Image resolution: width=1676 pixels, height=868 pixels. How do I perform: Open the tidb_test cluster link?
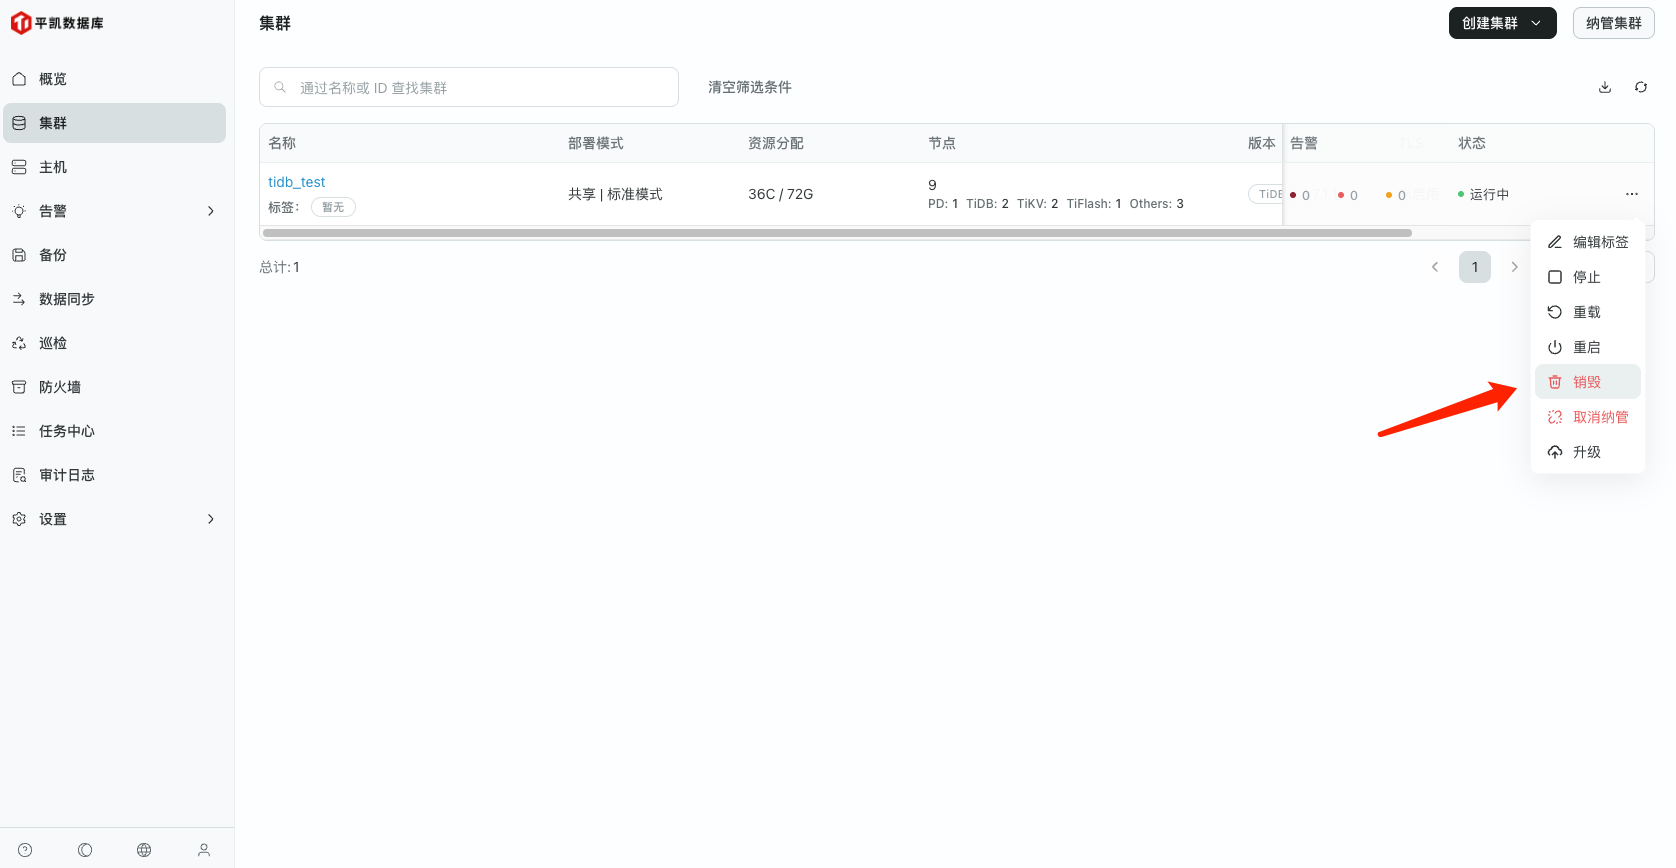(x=297, y=182)
